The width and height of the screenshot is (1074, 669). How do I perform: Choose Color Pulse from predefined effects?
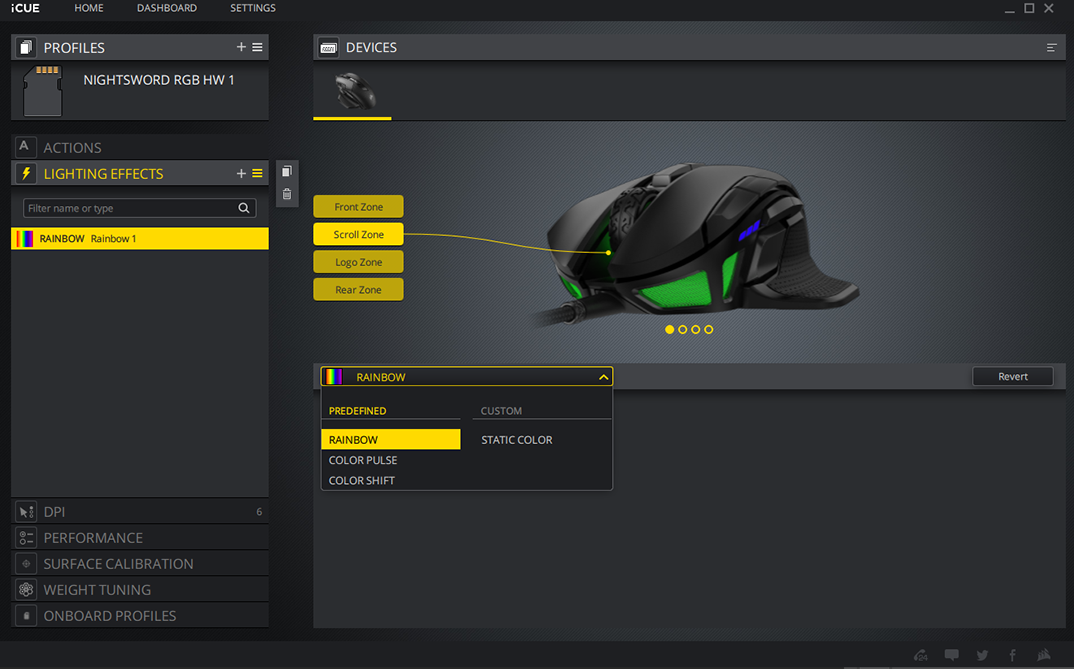click(x=363, y=460)
